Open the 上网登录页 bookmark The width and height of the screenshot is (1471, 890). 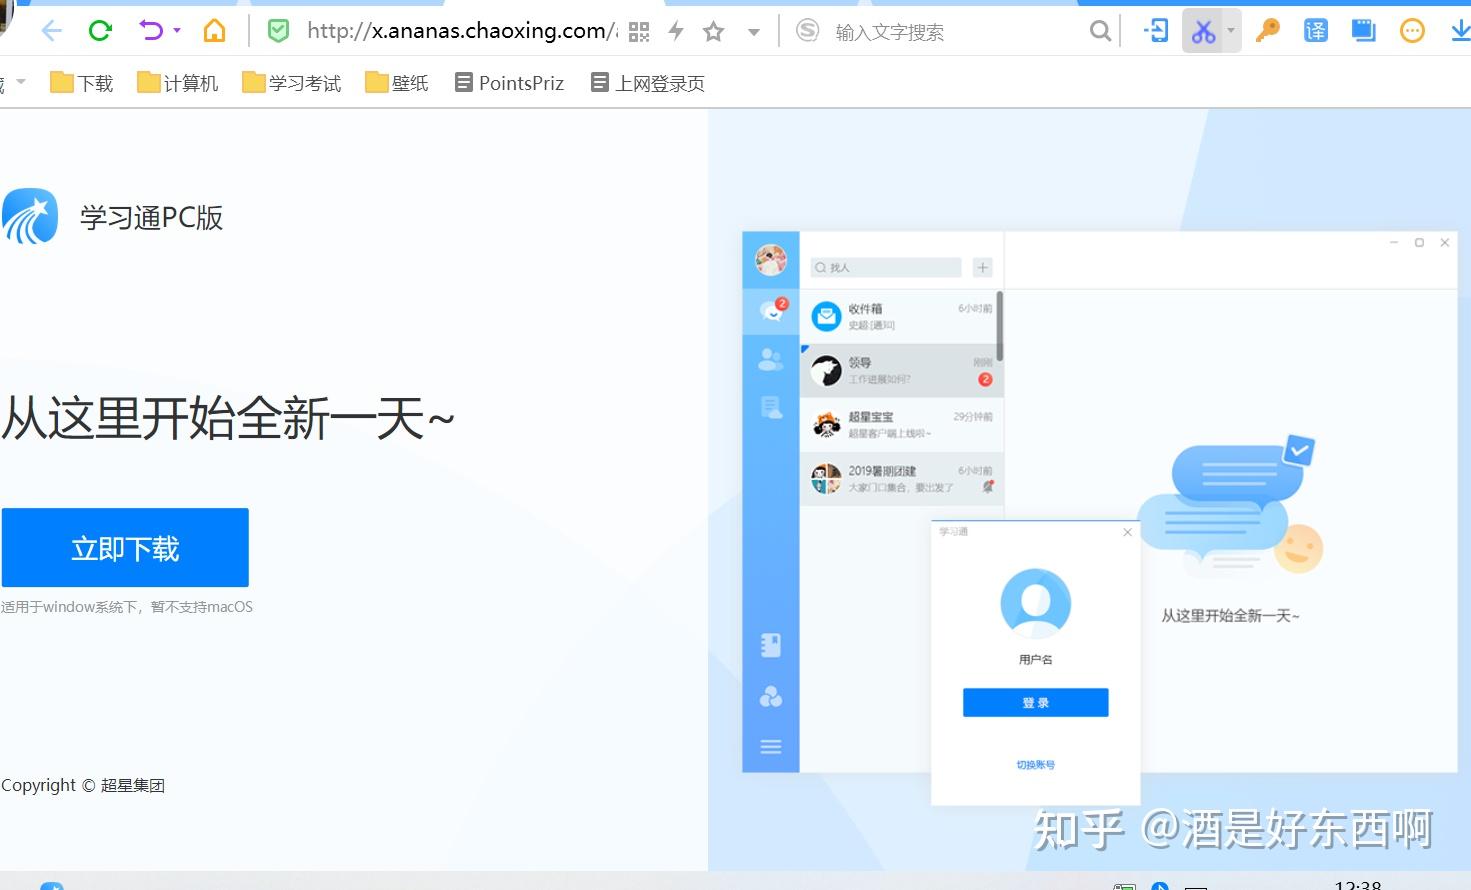648,83
